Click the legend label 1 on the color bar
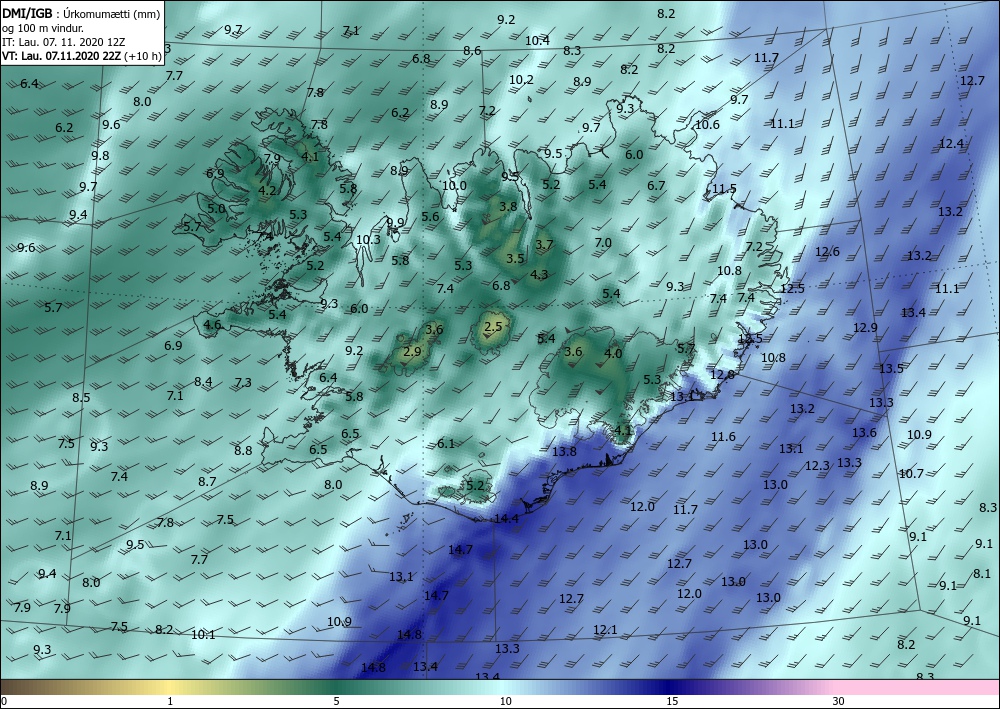The image size is (1000, 709). (170, 701)
